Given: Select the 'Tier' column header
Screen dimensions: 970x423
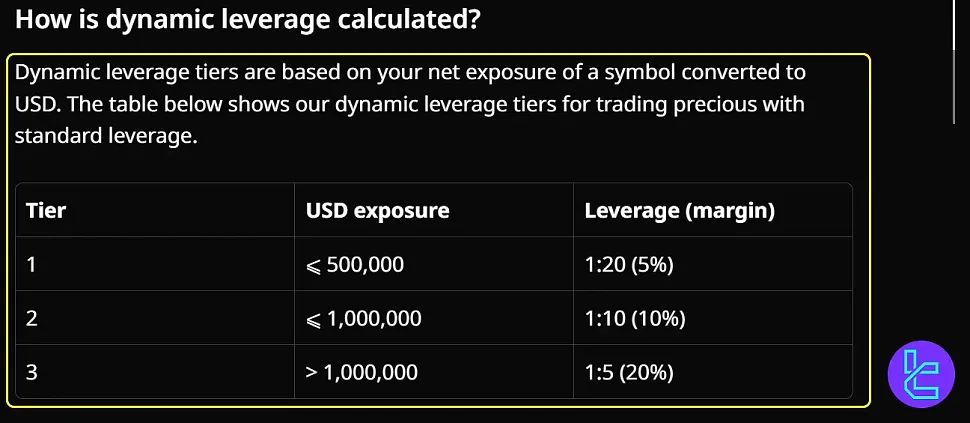Looking at the screenshot, I should [46, 210].
